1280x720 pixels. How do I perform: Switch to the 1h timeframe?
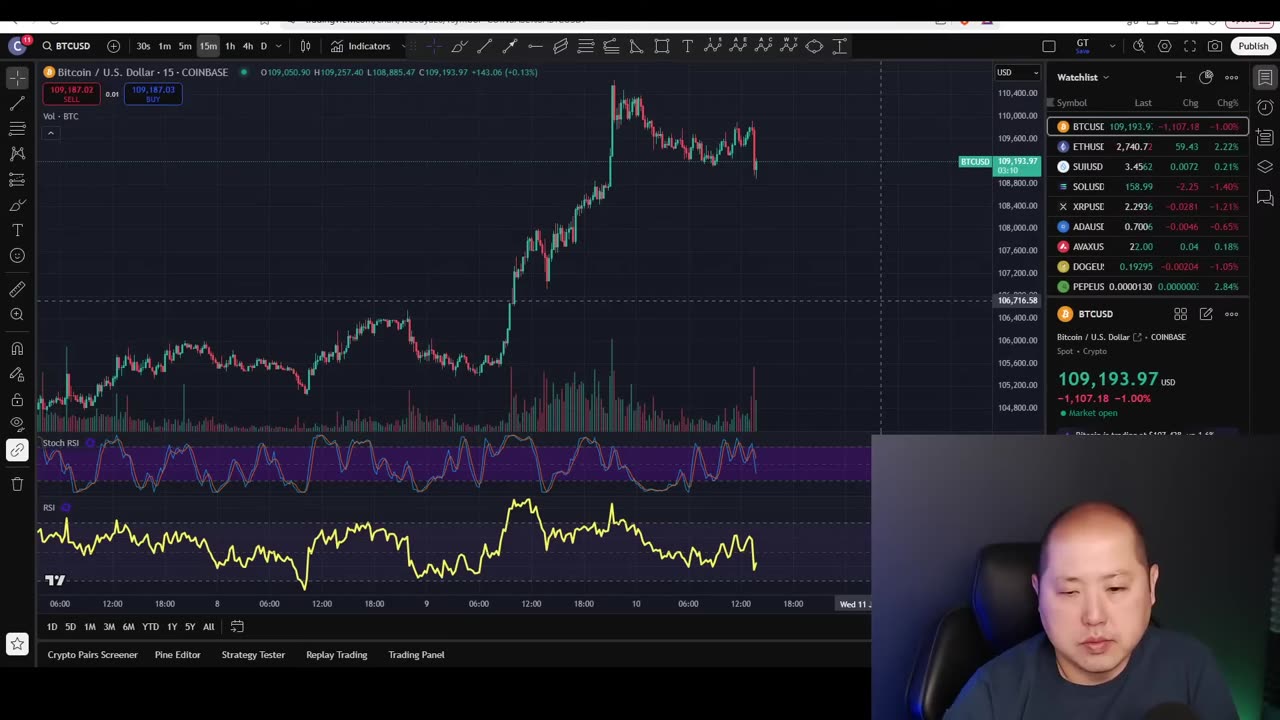pos(230,46)
